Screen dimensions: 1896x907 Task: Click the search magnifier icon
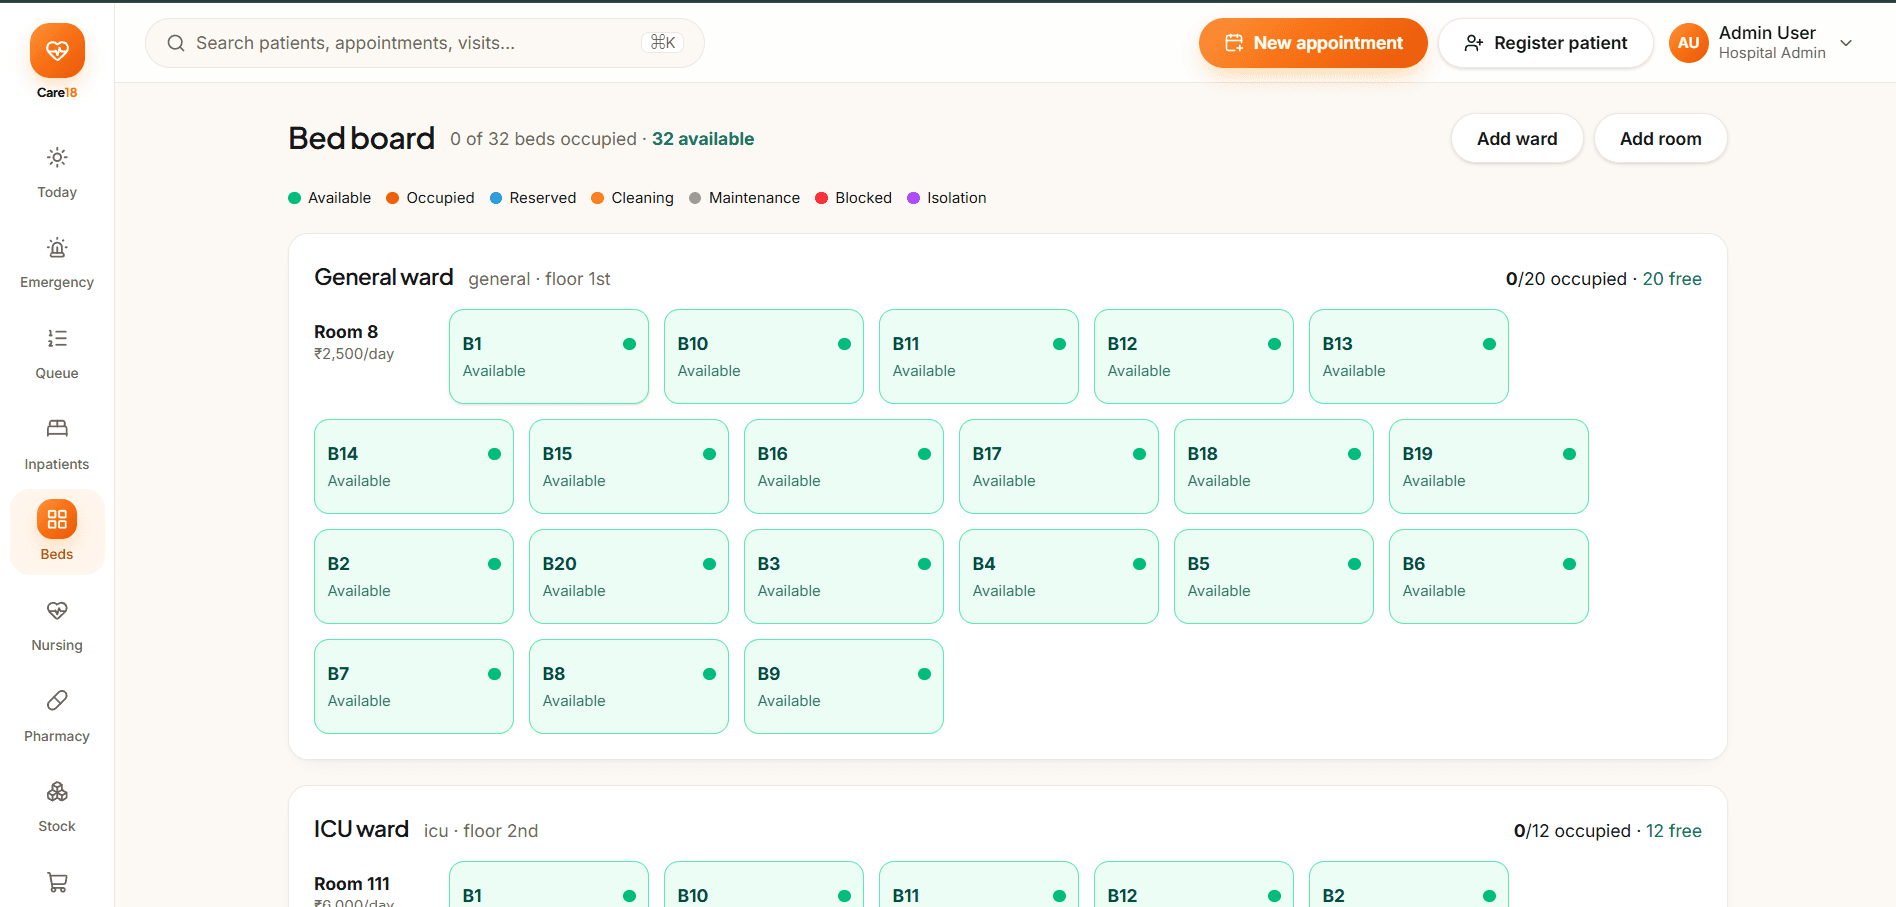(176, 43)
